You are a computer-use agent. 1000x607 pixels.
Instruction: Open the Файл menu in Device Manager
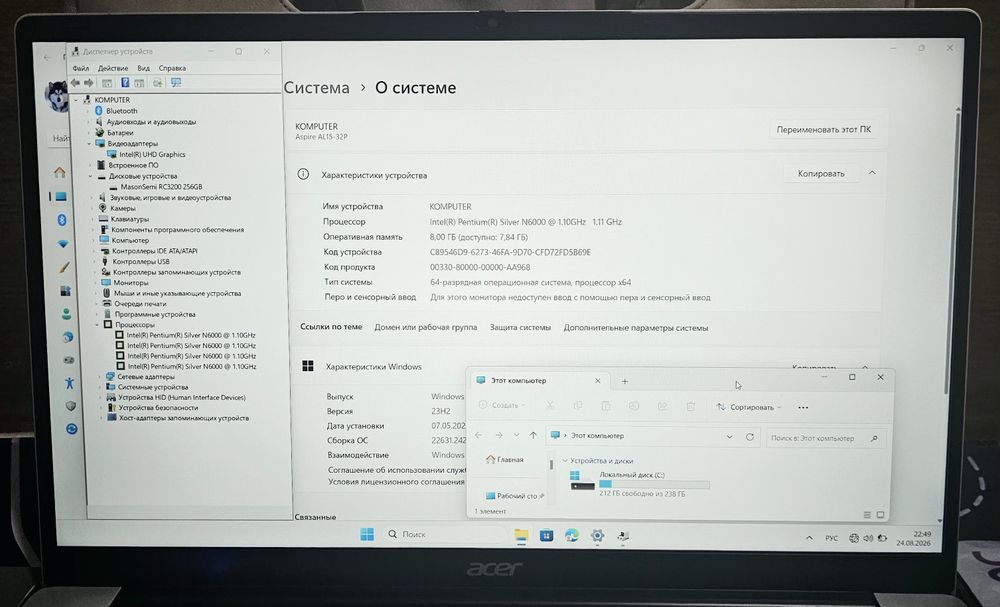coord(81,68)
